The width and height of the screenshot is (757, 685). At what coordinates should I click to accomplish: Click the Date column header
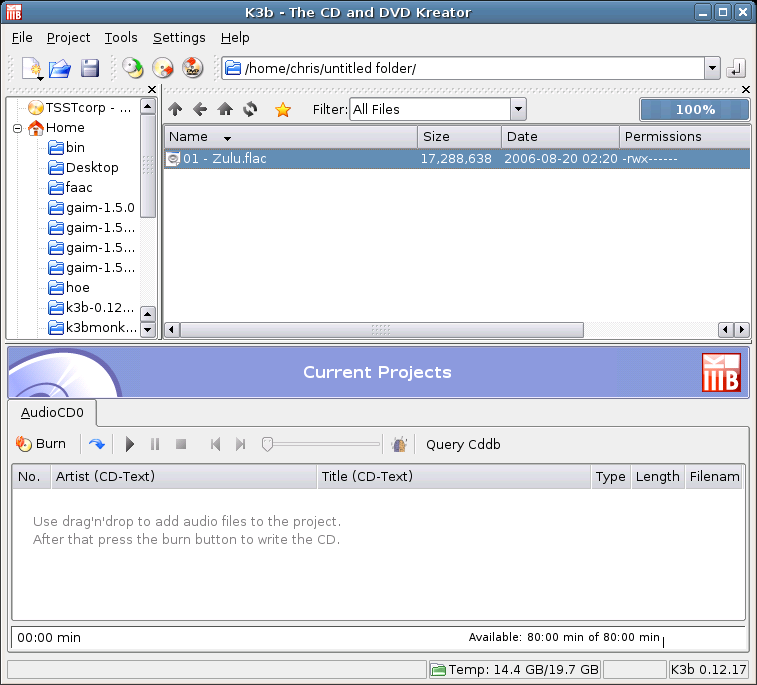pyautogui.click(x=561, y=137)
